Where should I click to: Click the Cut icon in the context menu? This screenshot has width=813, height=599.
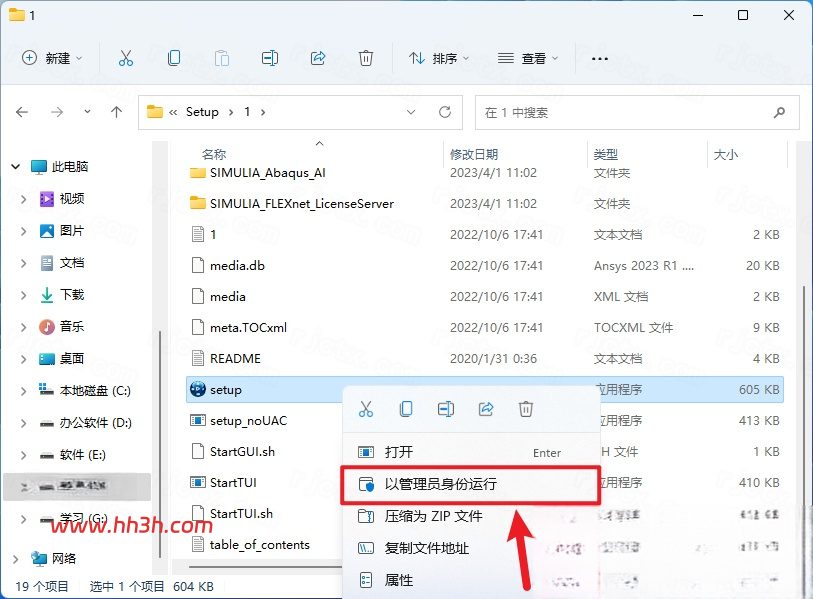[x=366, y=409]
